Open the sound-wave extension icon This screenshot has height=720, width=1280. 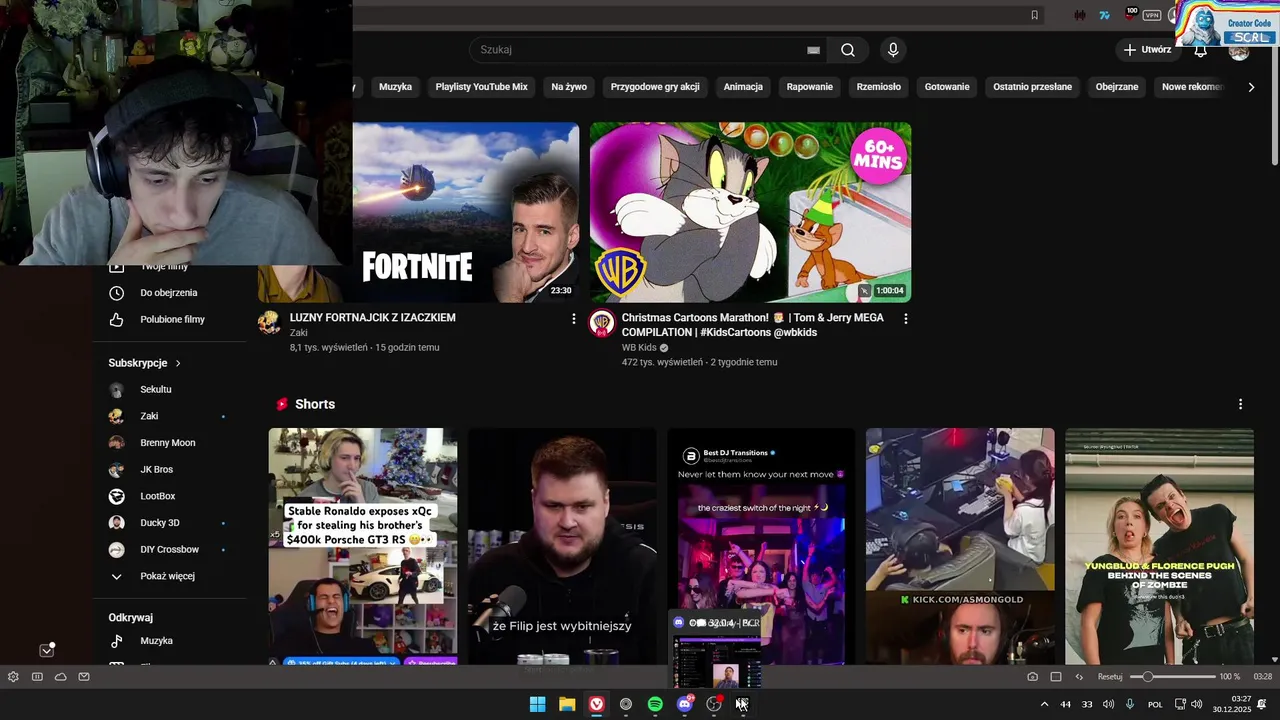pyautogui.click(x=1080, y=15)
